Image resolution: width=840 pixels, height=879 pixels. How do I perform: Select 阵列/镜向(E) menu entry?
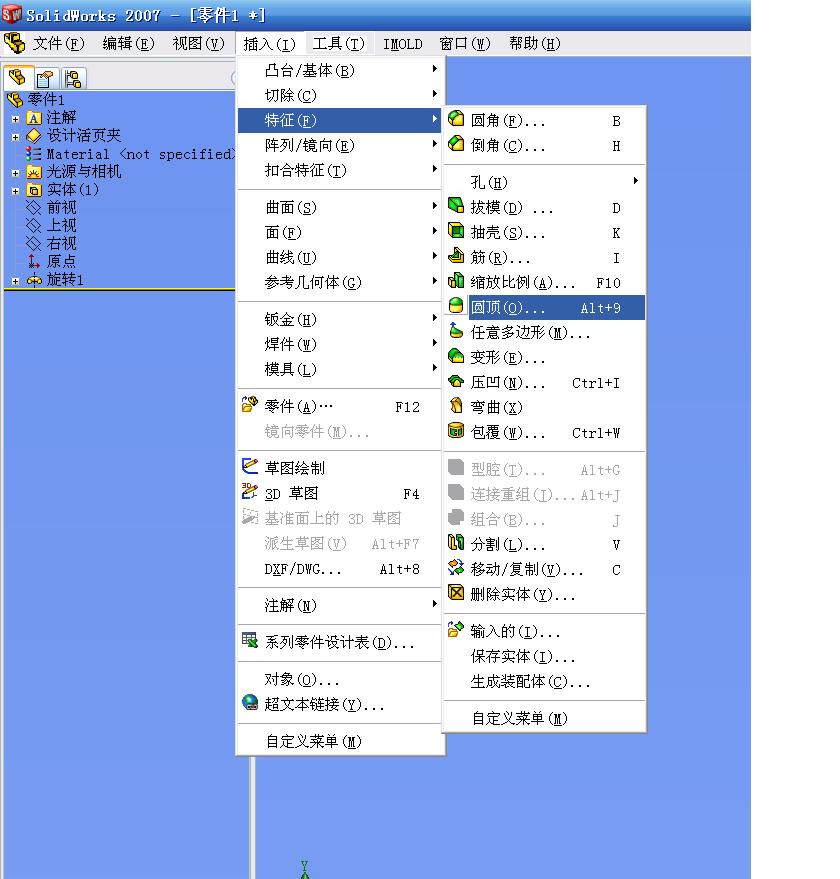pyautogui.click(x=340, y=145)
